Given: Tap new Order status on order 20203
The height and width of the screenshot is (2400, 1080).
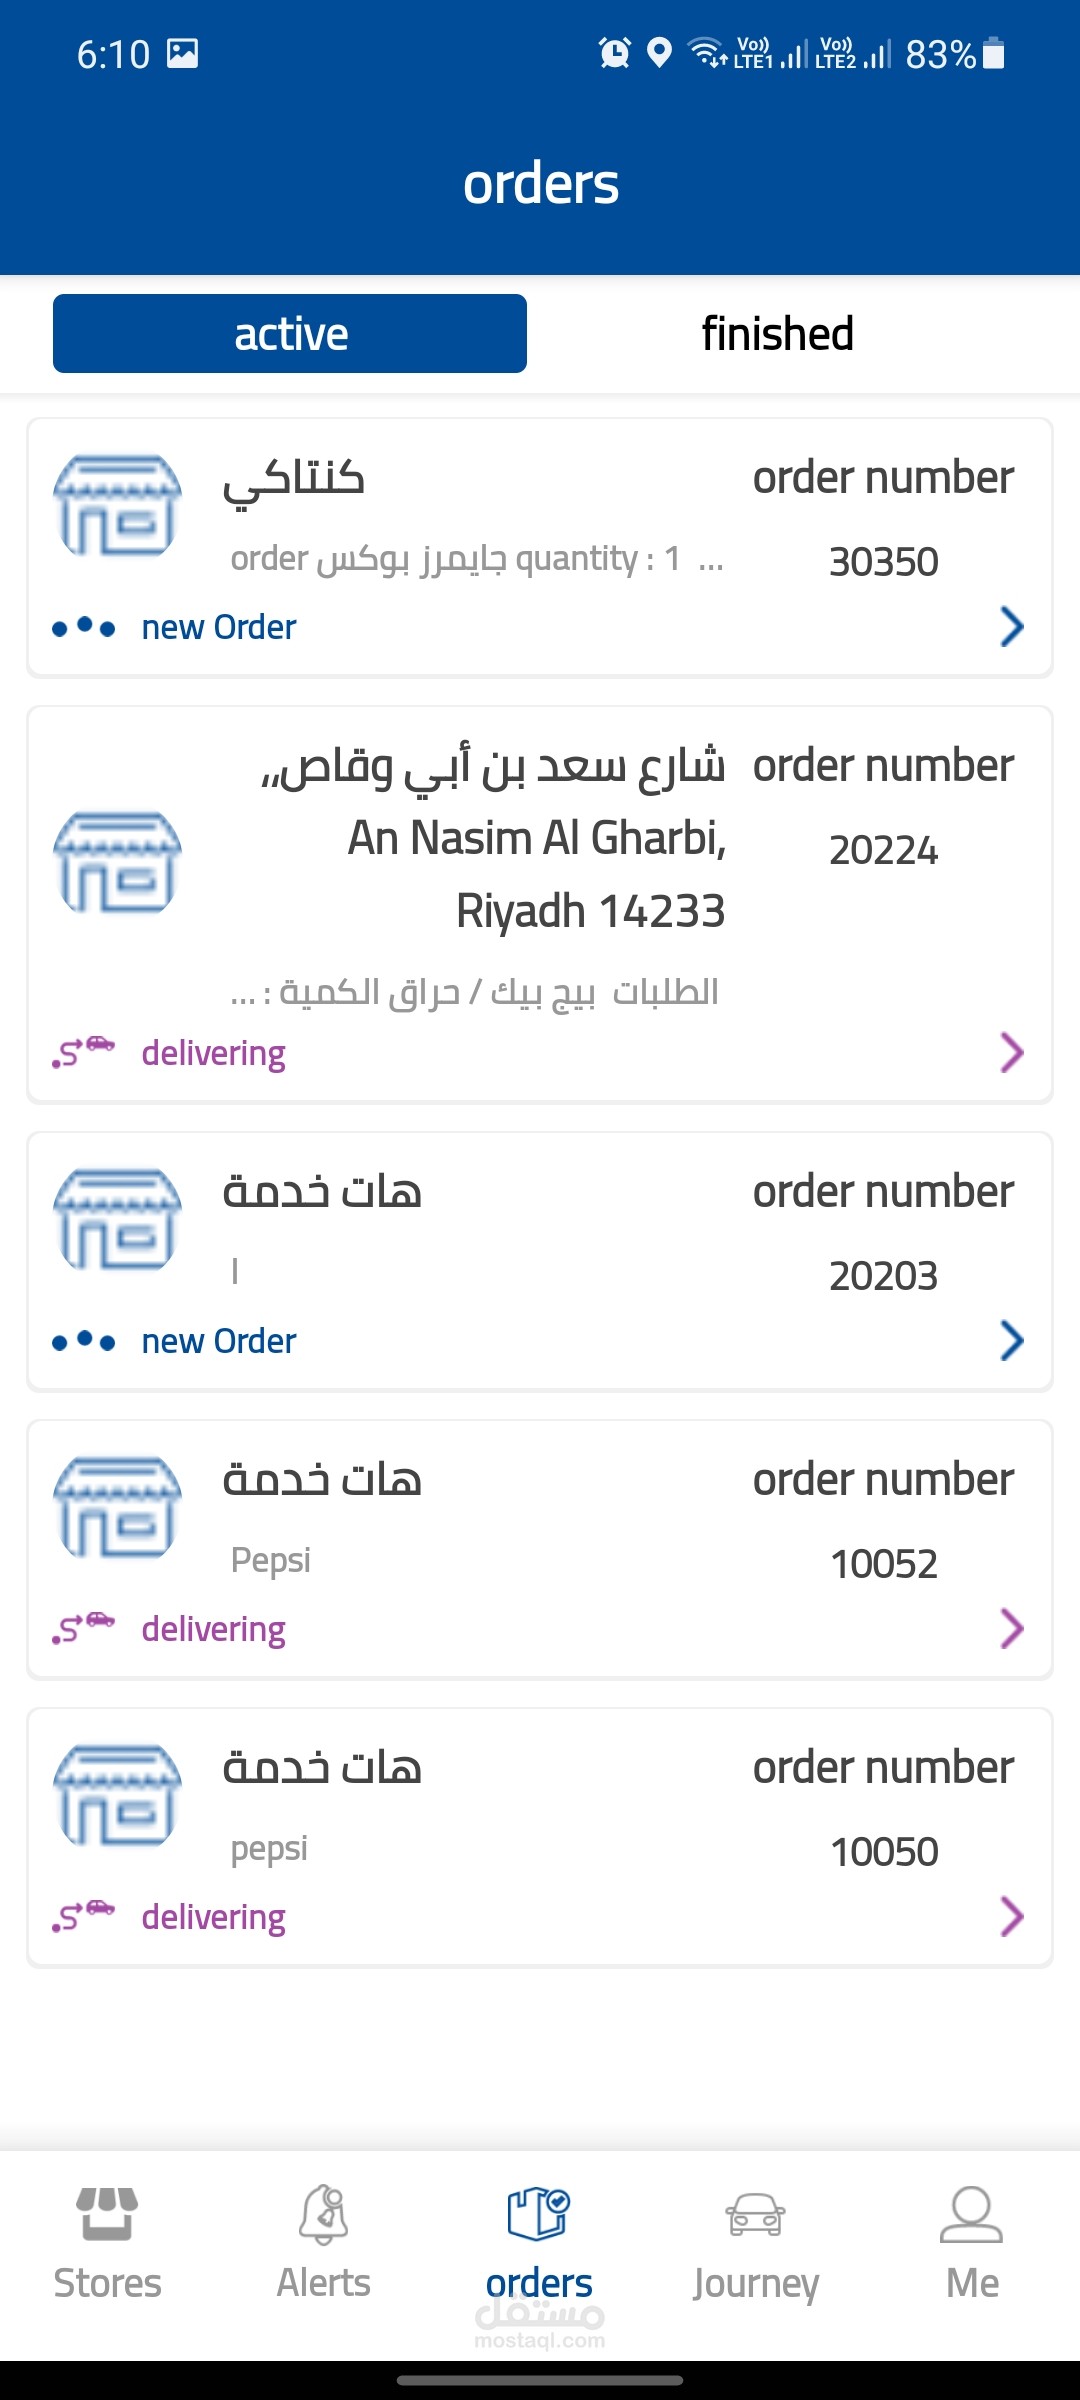Looking at the screenshot, I should 219,1341.
